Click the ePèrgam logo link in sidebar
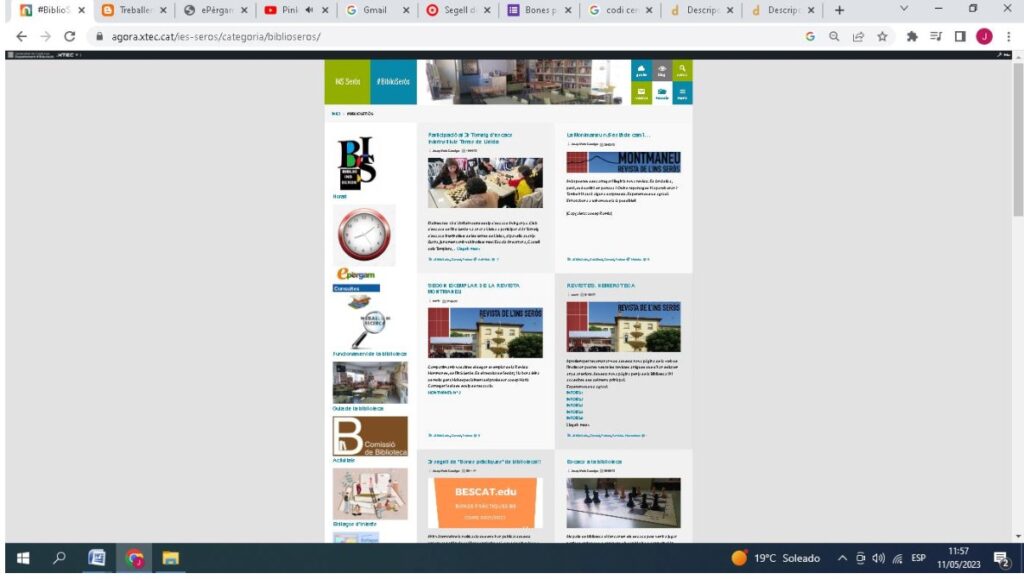Image resolution: width=1024 pixels, height=586 pixels. click(x=356, y=274)
